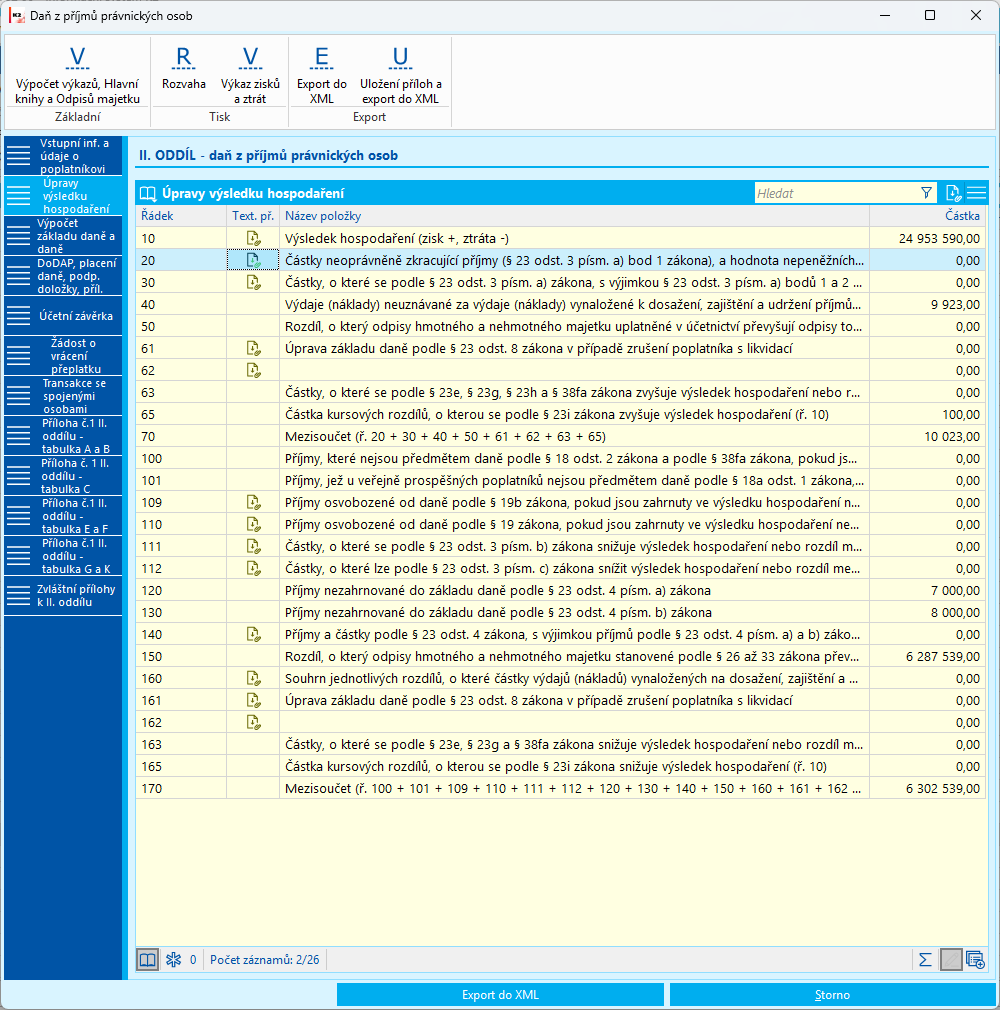1000x1010 pixels.
Task: Run Výpočet výkazů, Hlavní knihy a Odpisů majetku
Action: (77, 75)
